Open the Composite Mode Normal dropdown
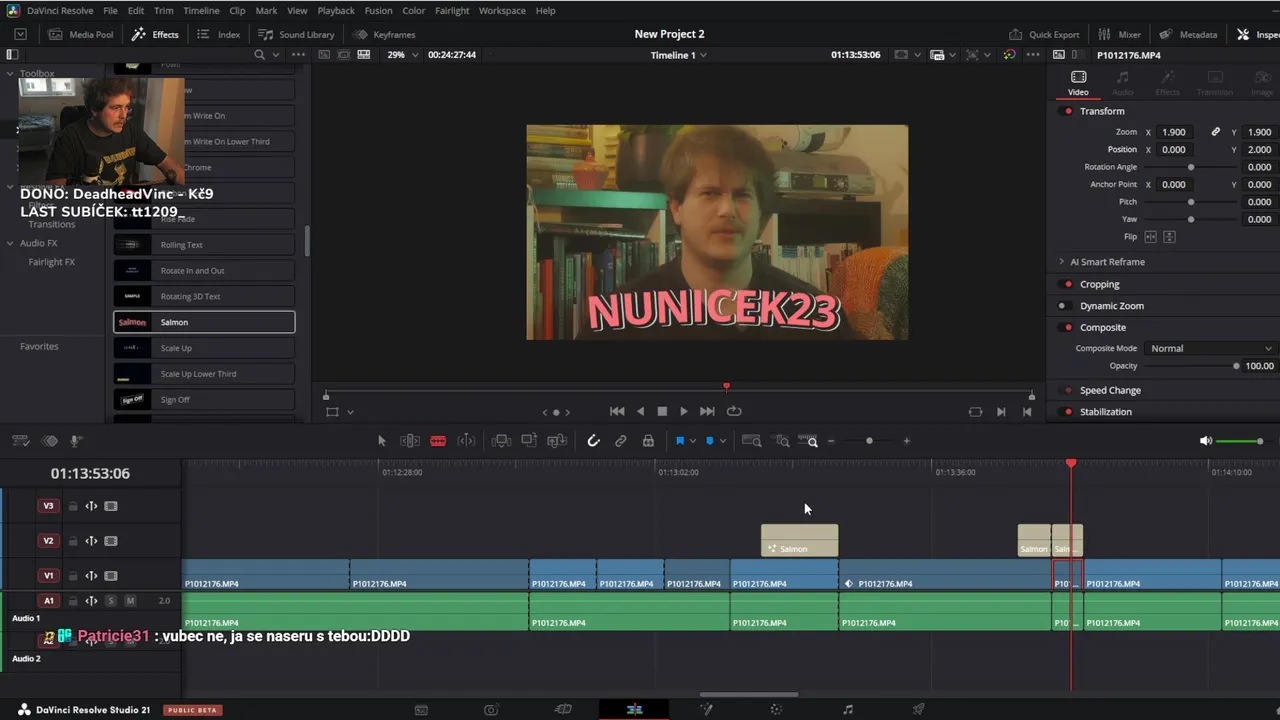The width and height of the screenshot is (1280, 720). coord(1211,348)
